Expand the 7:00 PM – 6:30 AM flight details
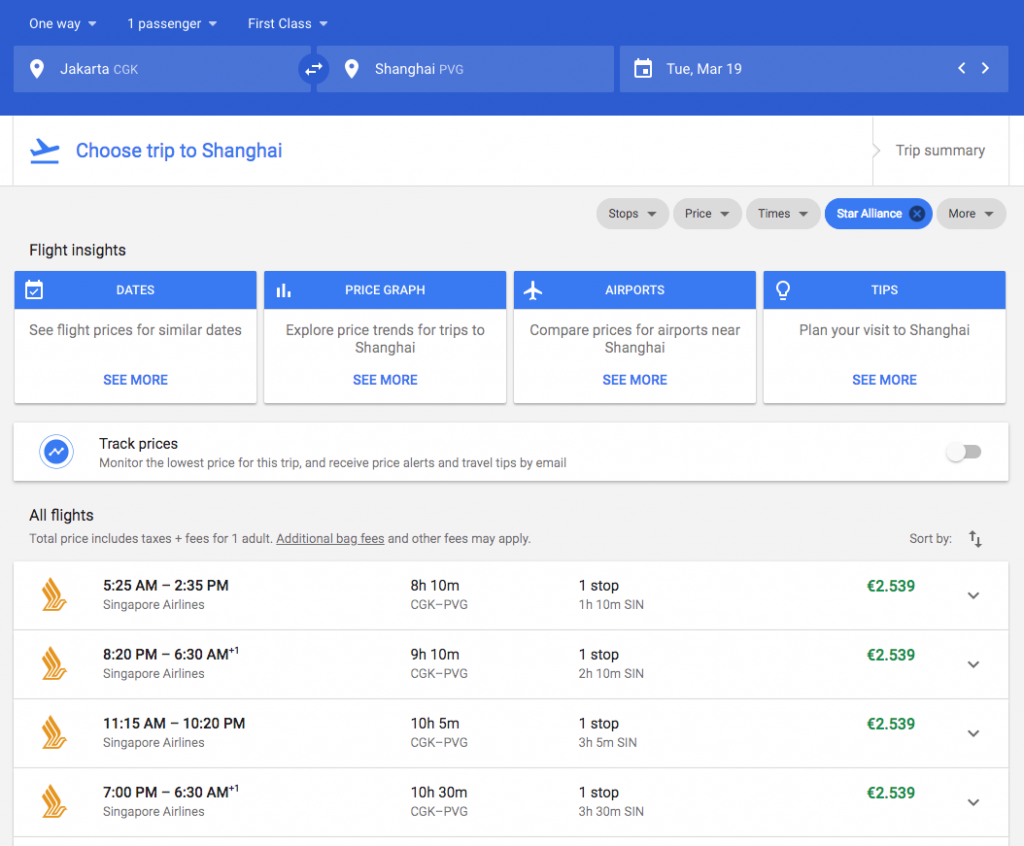This screenshot has height=846, width=1024. (x=973, y=802)
